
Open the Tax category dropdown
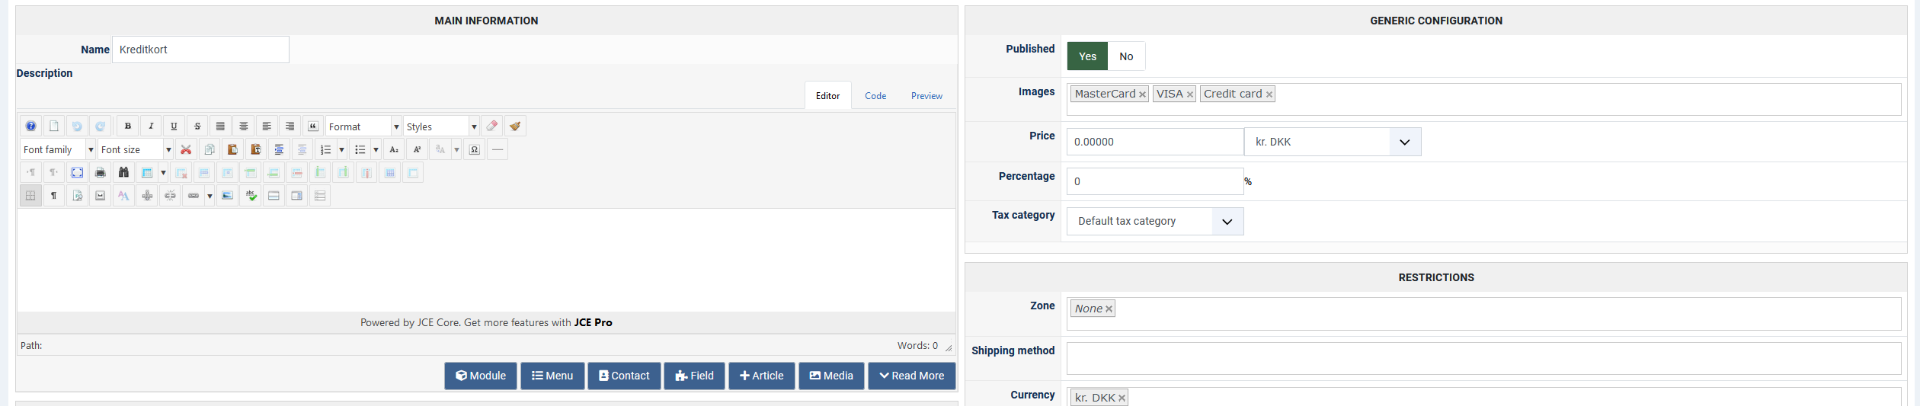click(1227, 221)
